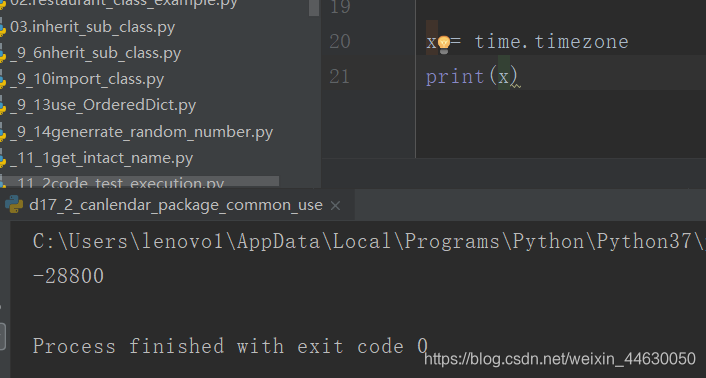
Task: Open _9_10import_class.py file
Action: (86, 79)
